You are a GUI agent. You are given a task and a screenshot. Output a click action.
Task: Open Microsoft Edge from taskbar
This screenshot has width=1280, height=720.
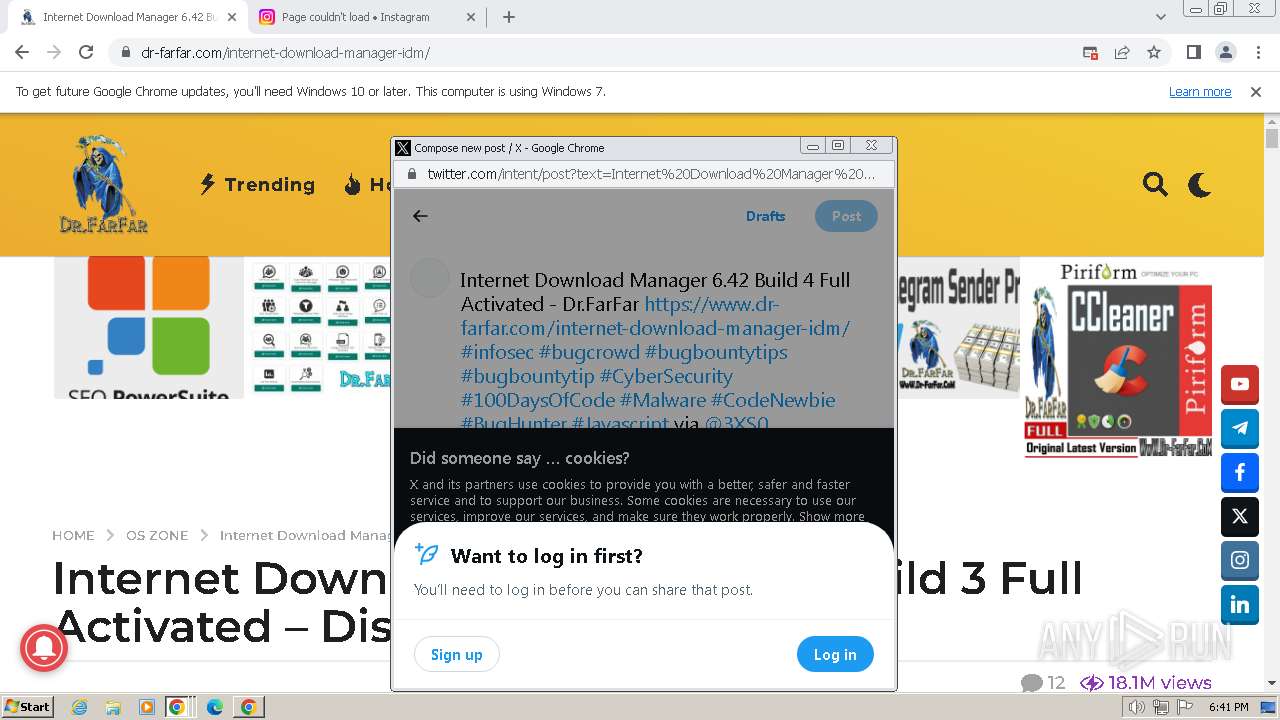(x=215, y=707)
